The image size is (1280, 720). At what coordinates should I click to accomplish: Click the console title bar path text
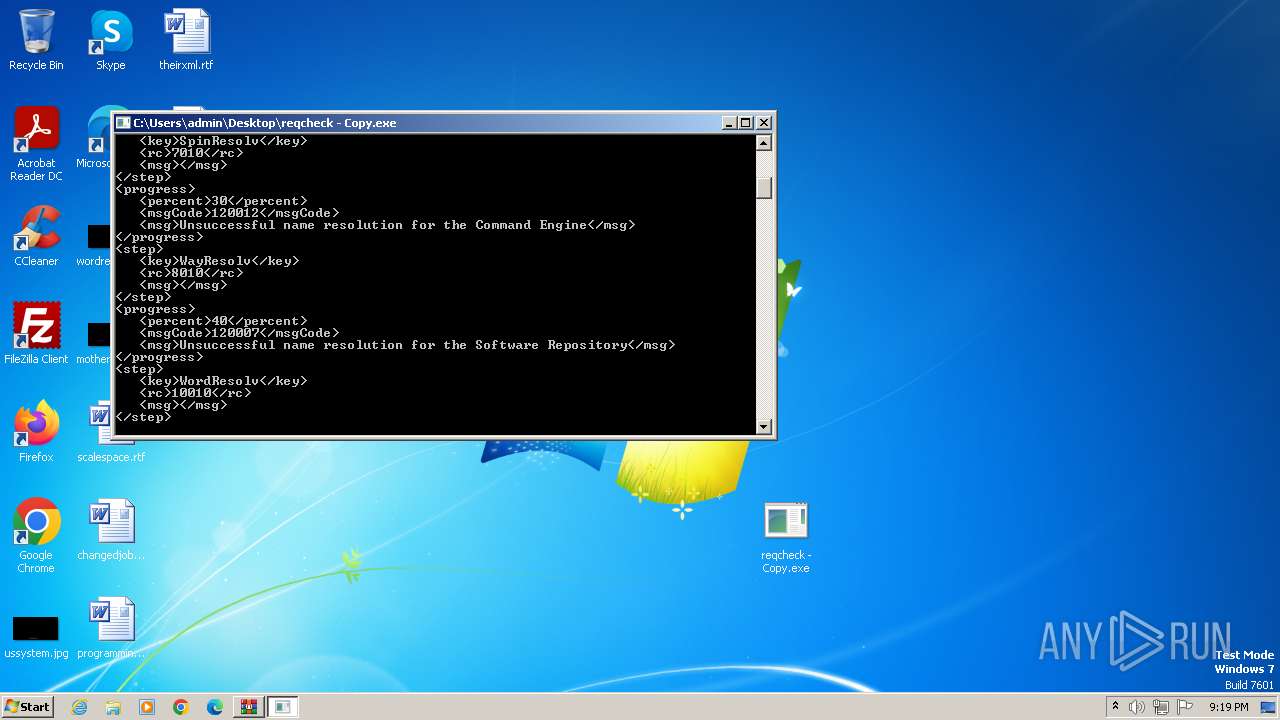click(265, 123)
